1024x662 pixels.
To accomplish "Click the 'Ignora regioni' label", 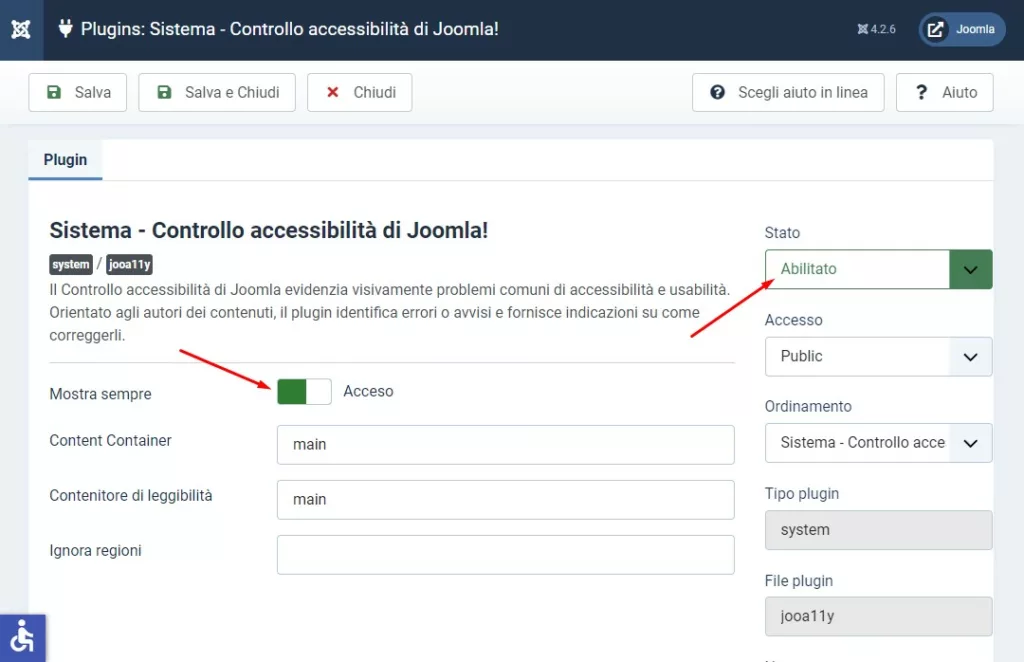I will 95,550.
